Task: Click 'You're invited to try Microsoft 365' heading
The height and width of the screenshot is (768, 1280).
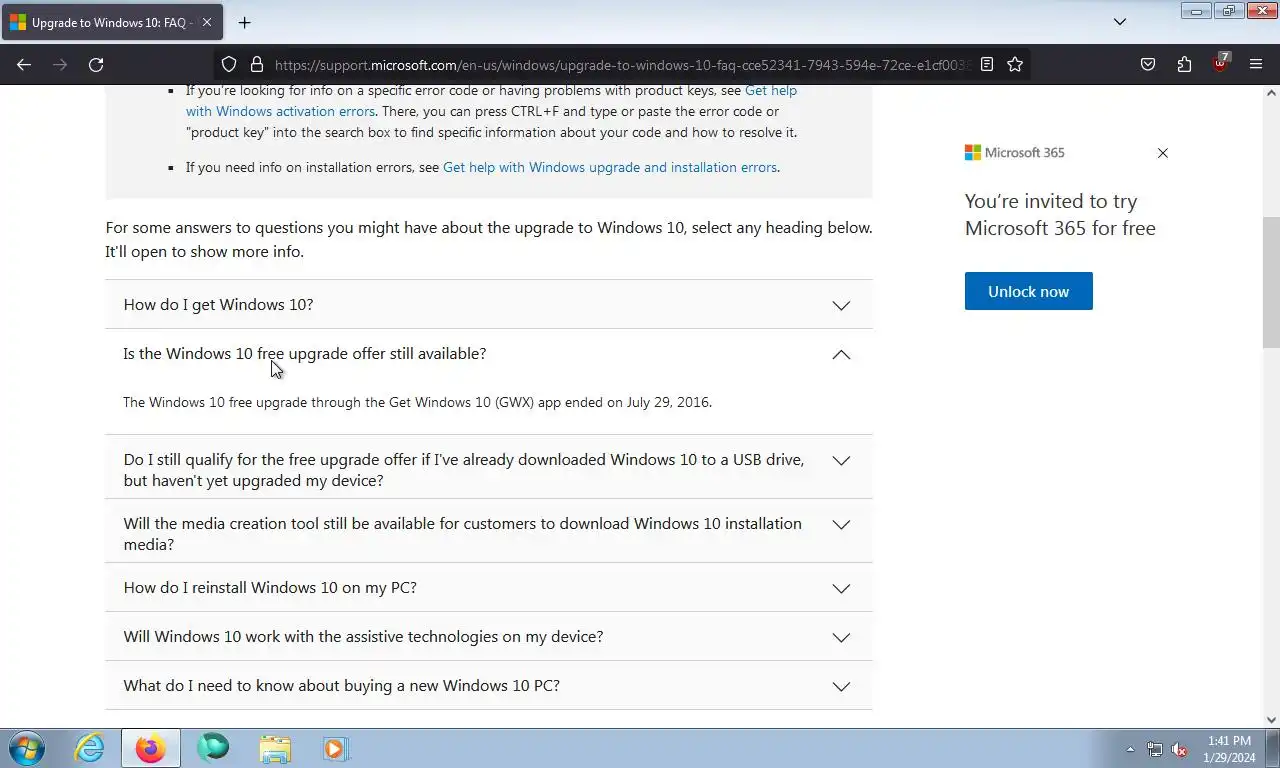Action: [1060, 214]
